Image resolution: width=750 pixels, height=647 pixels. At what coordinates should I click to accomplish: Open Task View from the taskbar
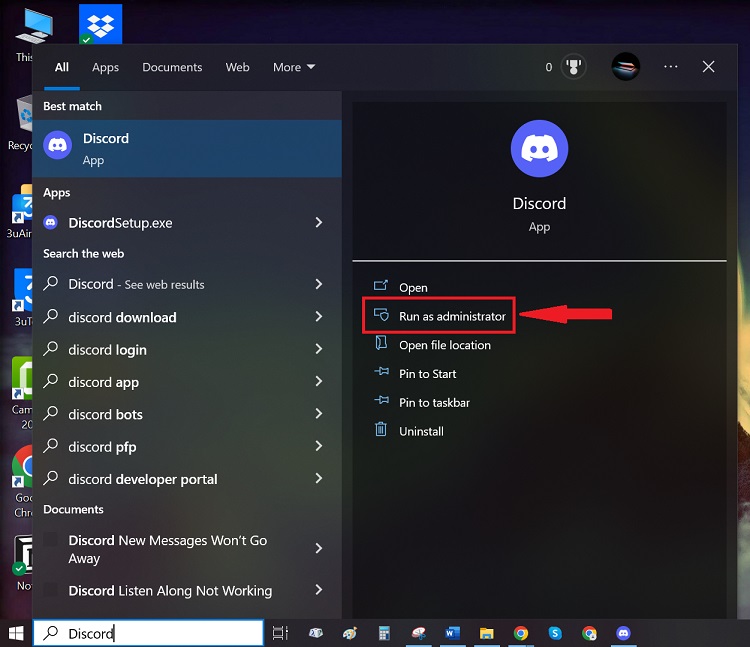(280, 633)
